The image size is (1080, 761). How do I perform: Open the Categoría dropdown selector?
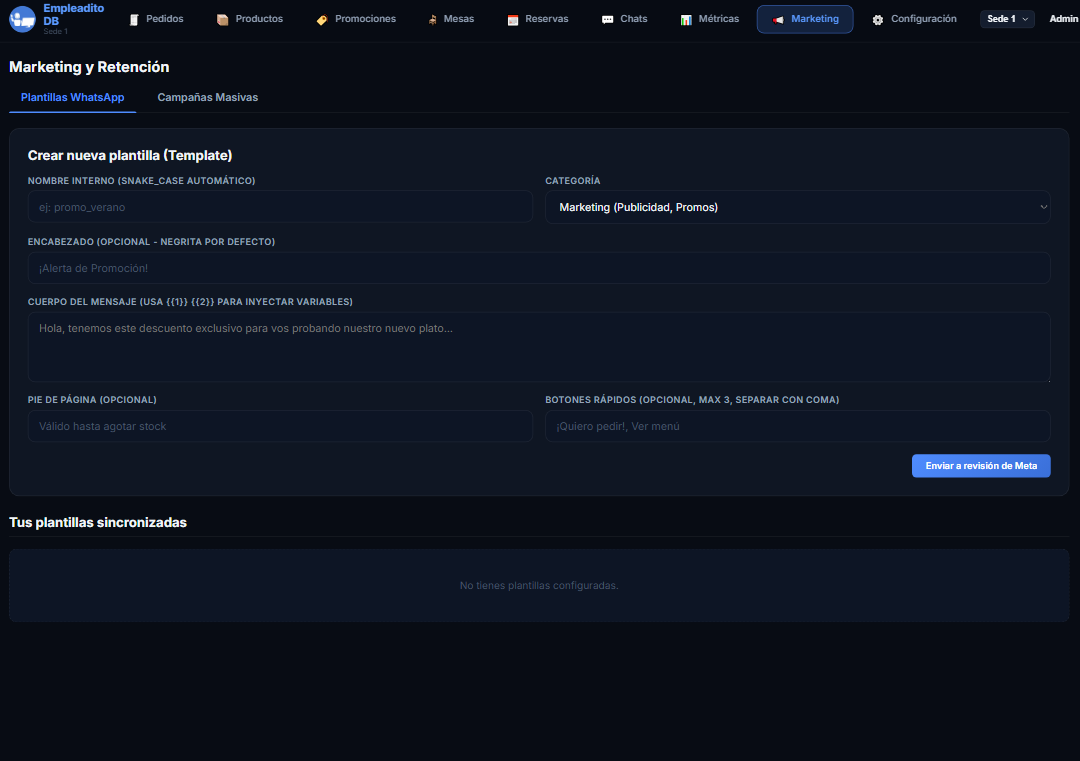[797, 207]
